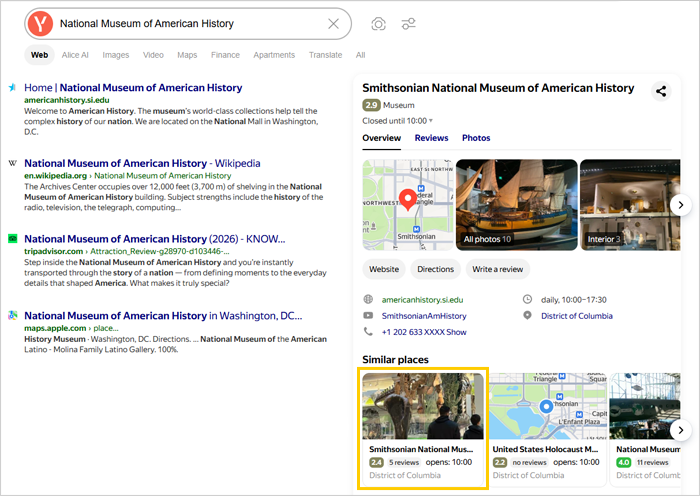This screenshot has height=496, width=700.
Task: Click the Write a review button
Action: [497, 269]
